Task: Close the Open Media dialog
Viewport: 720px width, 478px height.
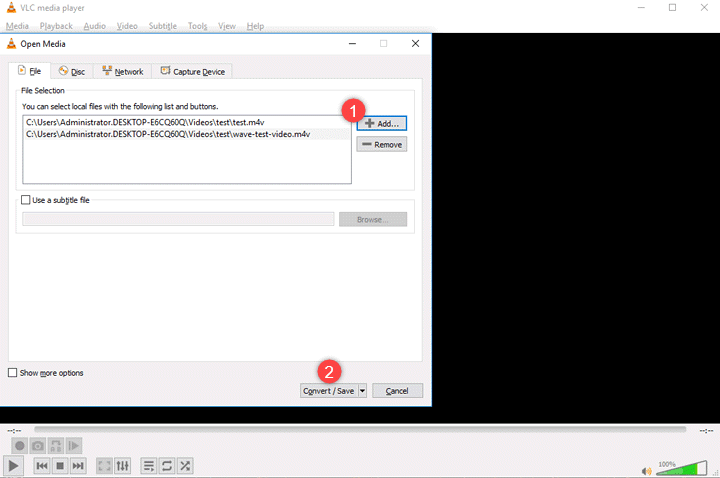Action: (x=415, y=44)
